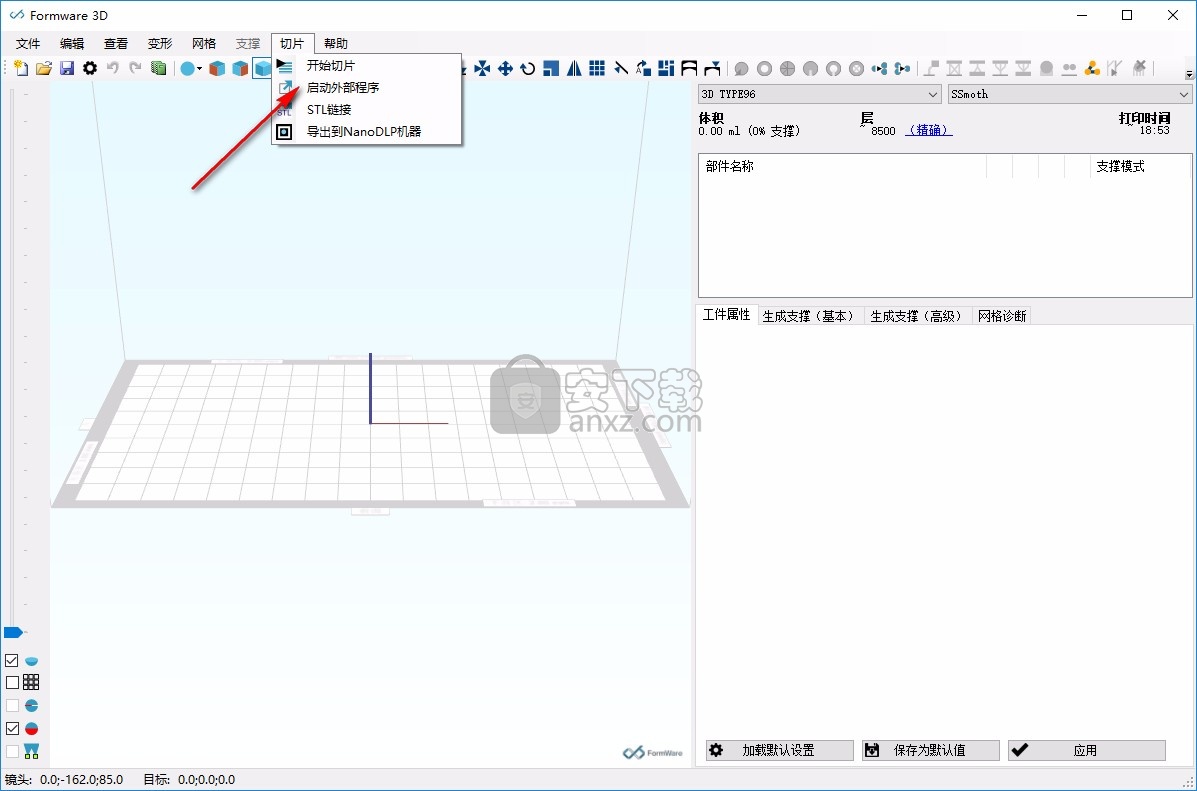Choose 导出到NanoDLP机器 menu entry
1197x791 pixels.
point(367,131)
